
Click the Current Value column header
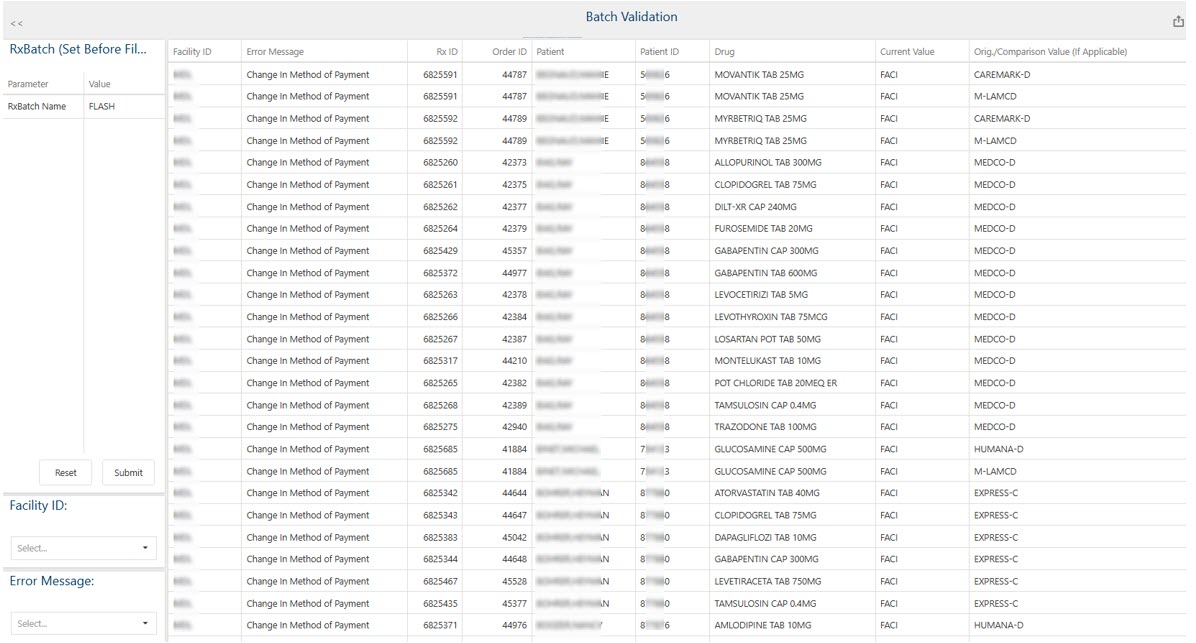907,52
